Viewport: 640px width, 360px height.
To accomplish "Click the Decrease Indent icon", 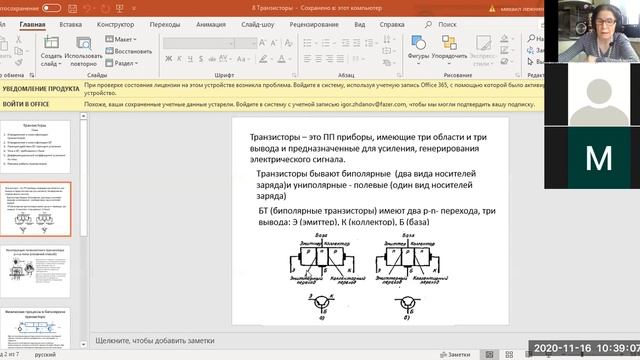I will (x=345, y=43).
